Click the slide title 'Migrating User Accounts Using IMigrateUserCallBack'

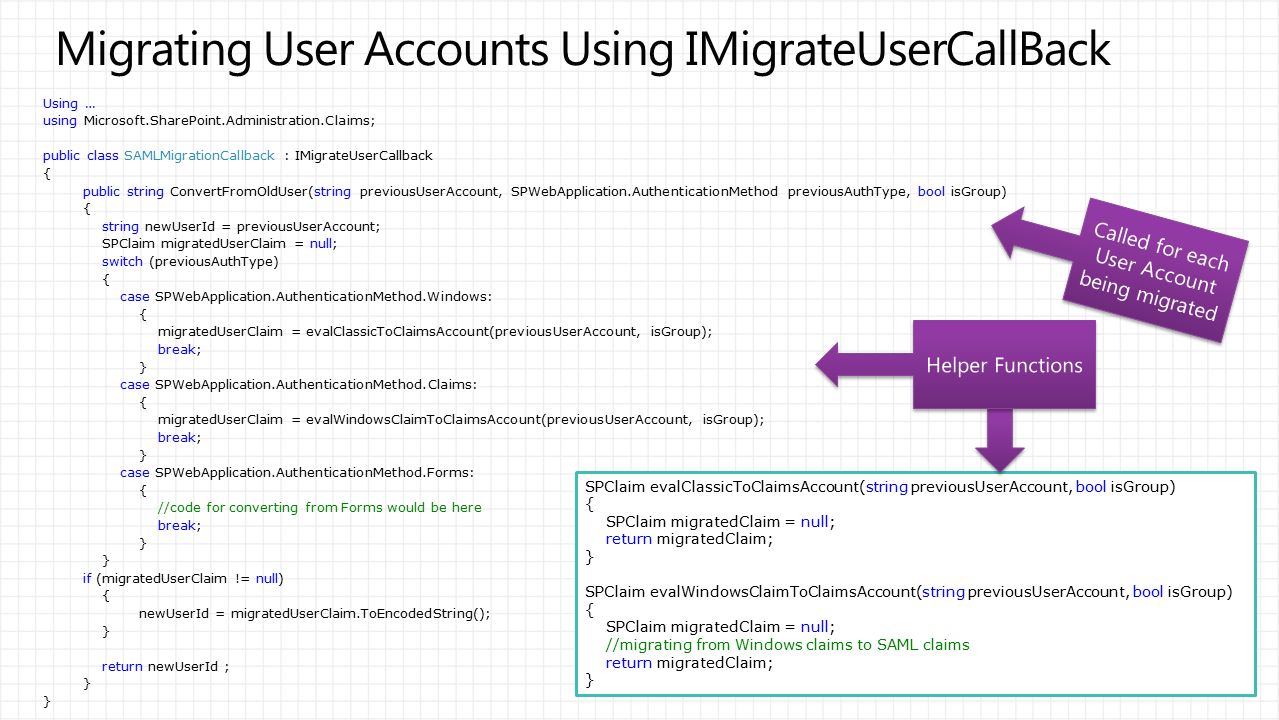click(582, 50)
